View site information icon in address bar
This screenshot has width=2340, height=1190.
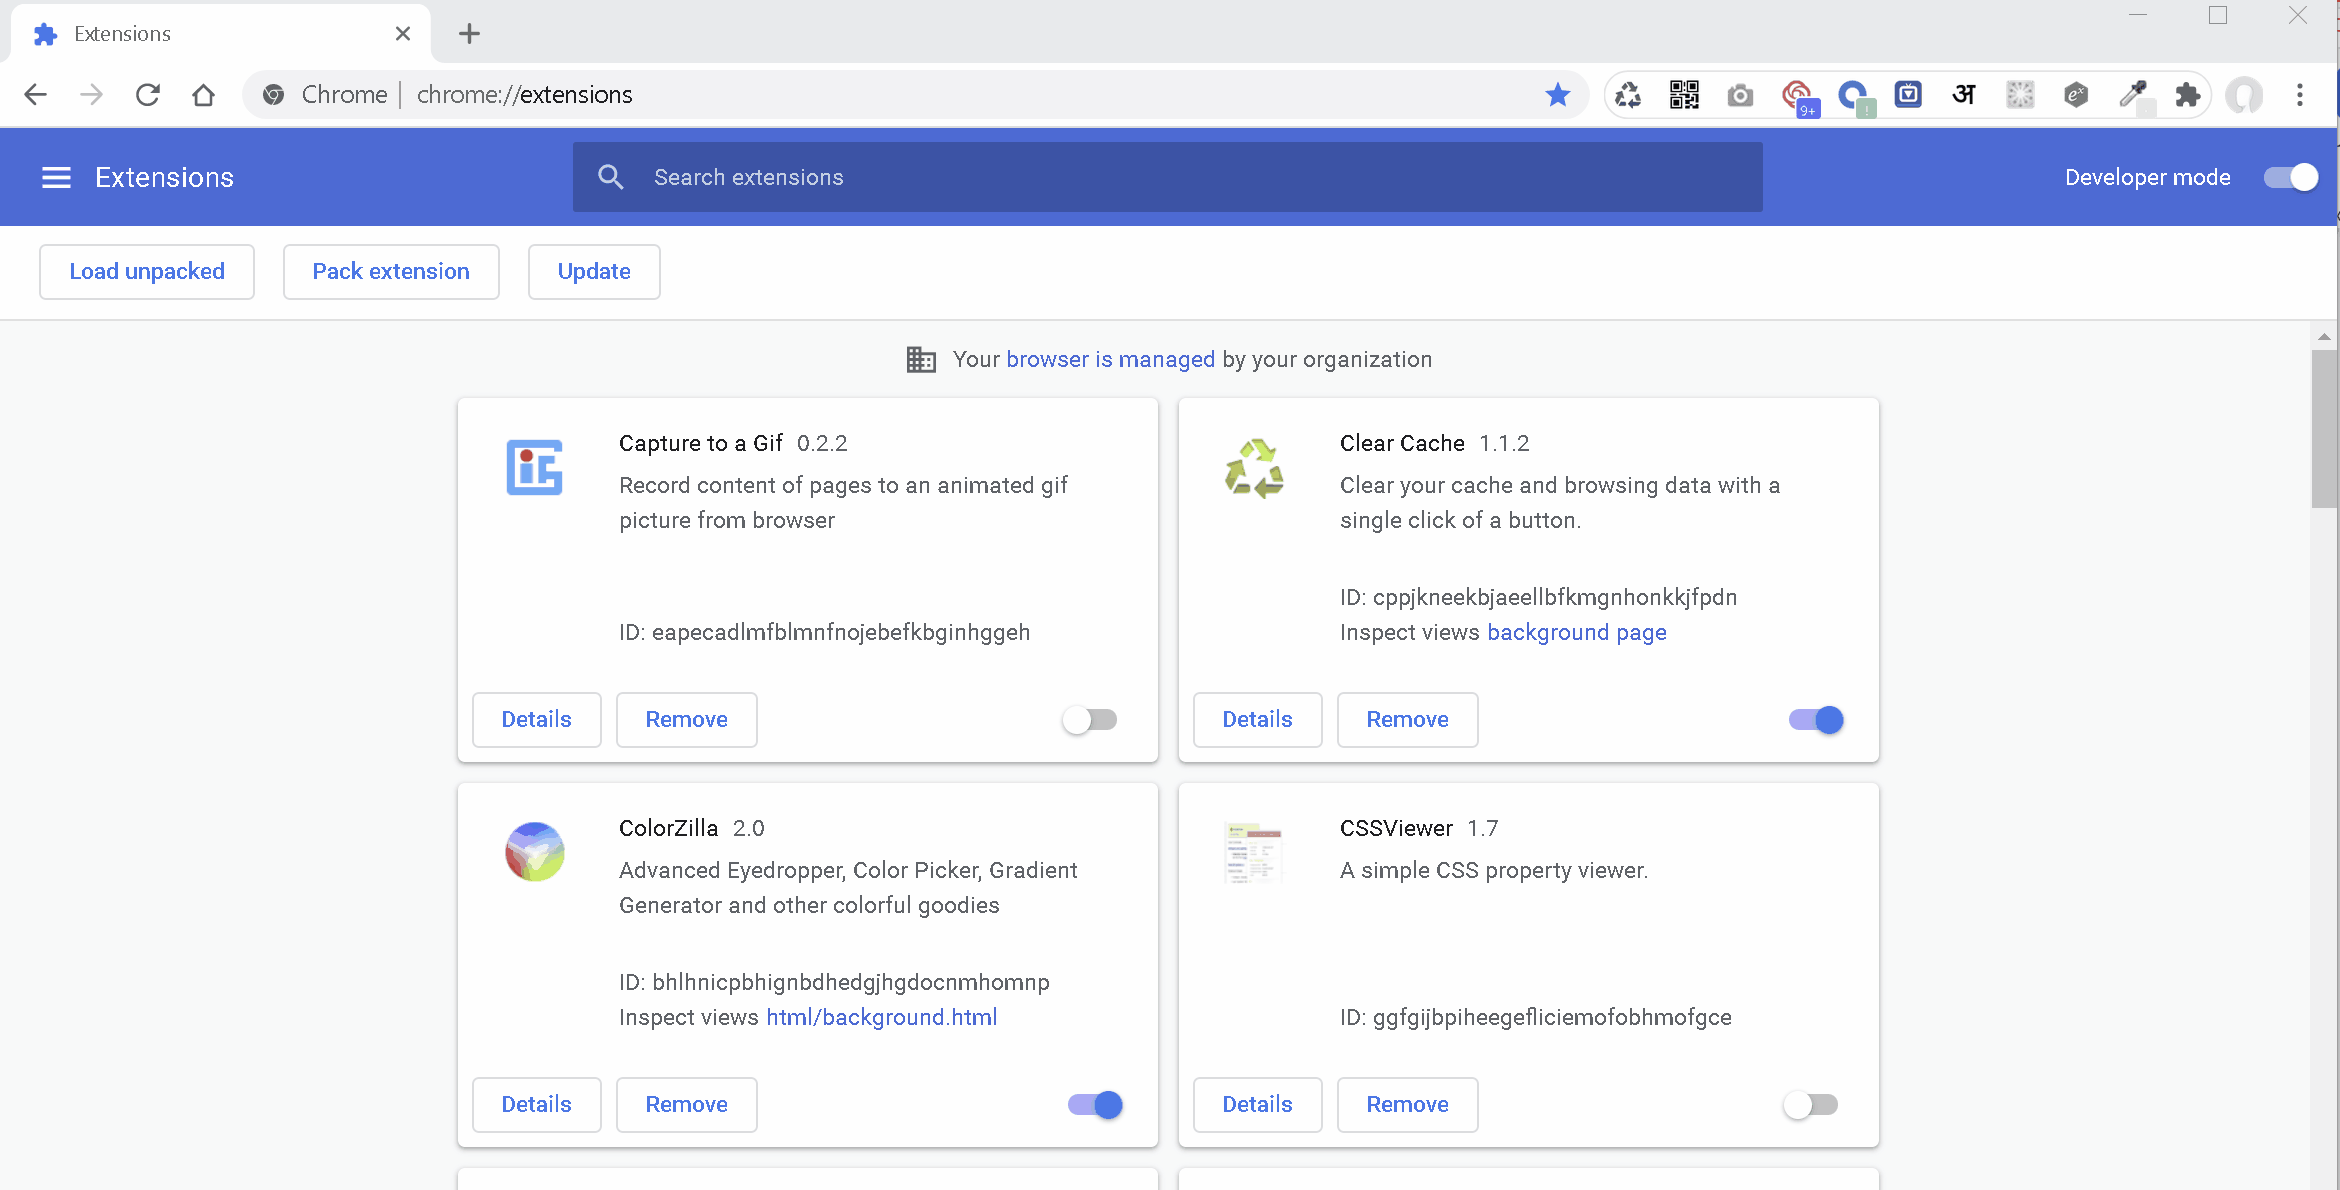273,94
